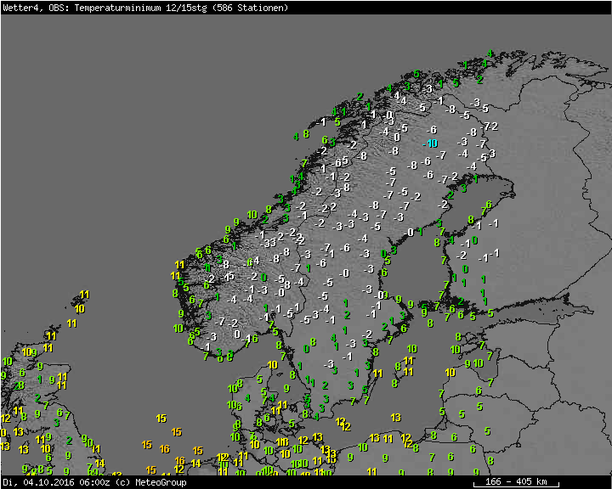612x489 pixels.
Task: Click the topmost orange 15 in North Sea
Action: click(161, 417)
